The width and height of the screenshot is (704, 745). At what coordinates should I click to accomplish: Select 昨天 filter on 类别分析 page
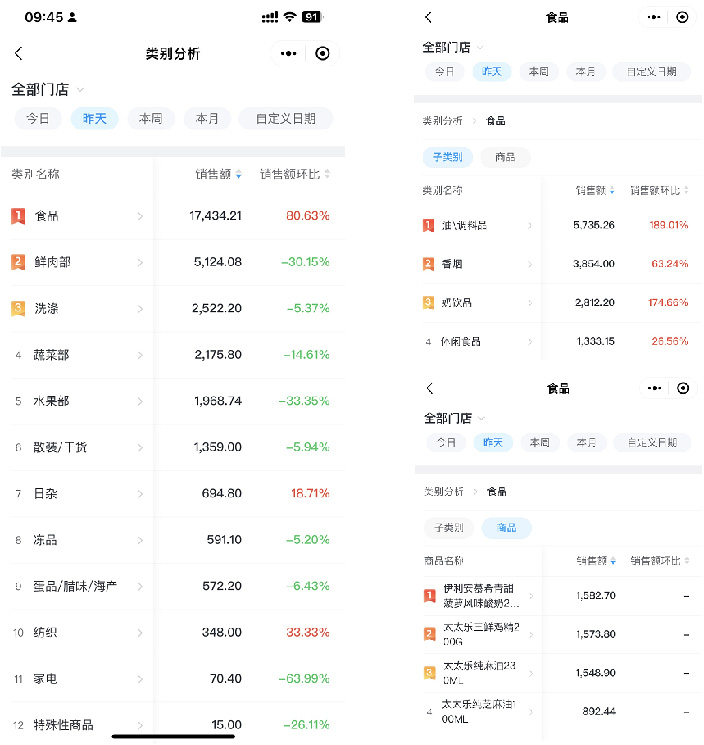(95, 118)
